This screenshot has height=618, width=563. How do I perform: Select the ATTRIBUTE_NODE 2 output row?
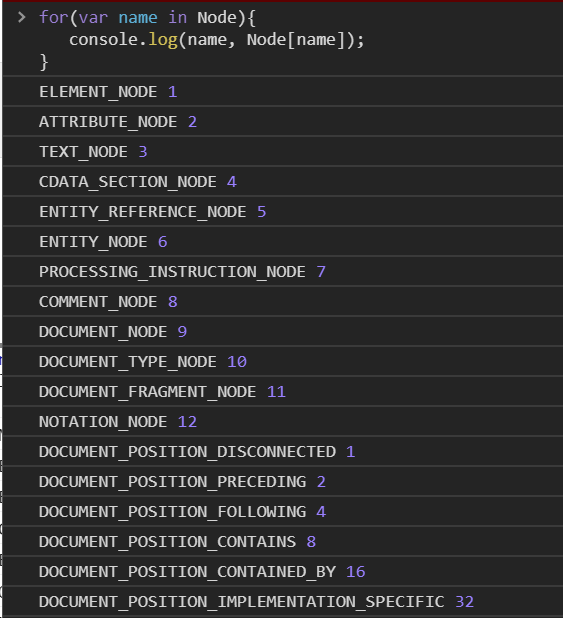tap(283, 121)
